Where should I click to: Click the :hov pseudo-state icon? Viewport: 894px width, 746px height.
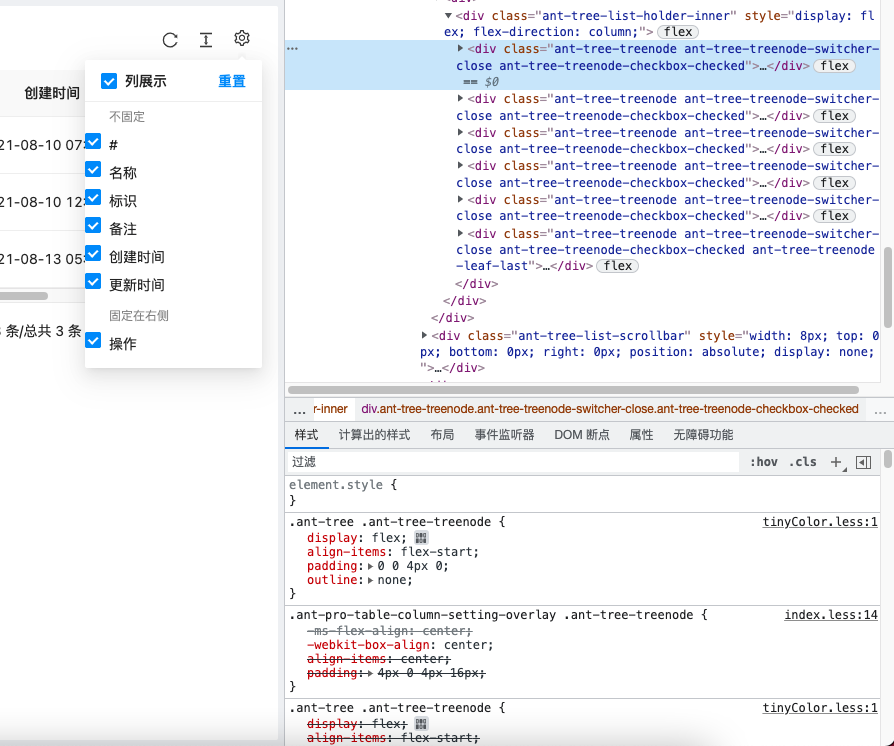[x=764, y=462]
